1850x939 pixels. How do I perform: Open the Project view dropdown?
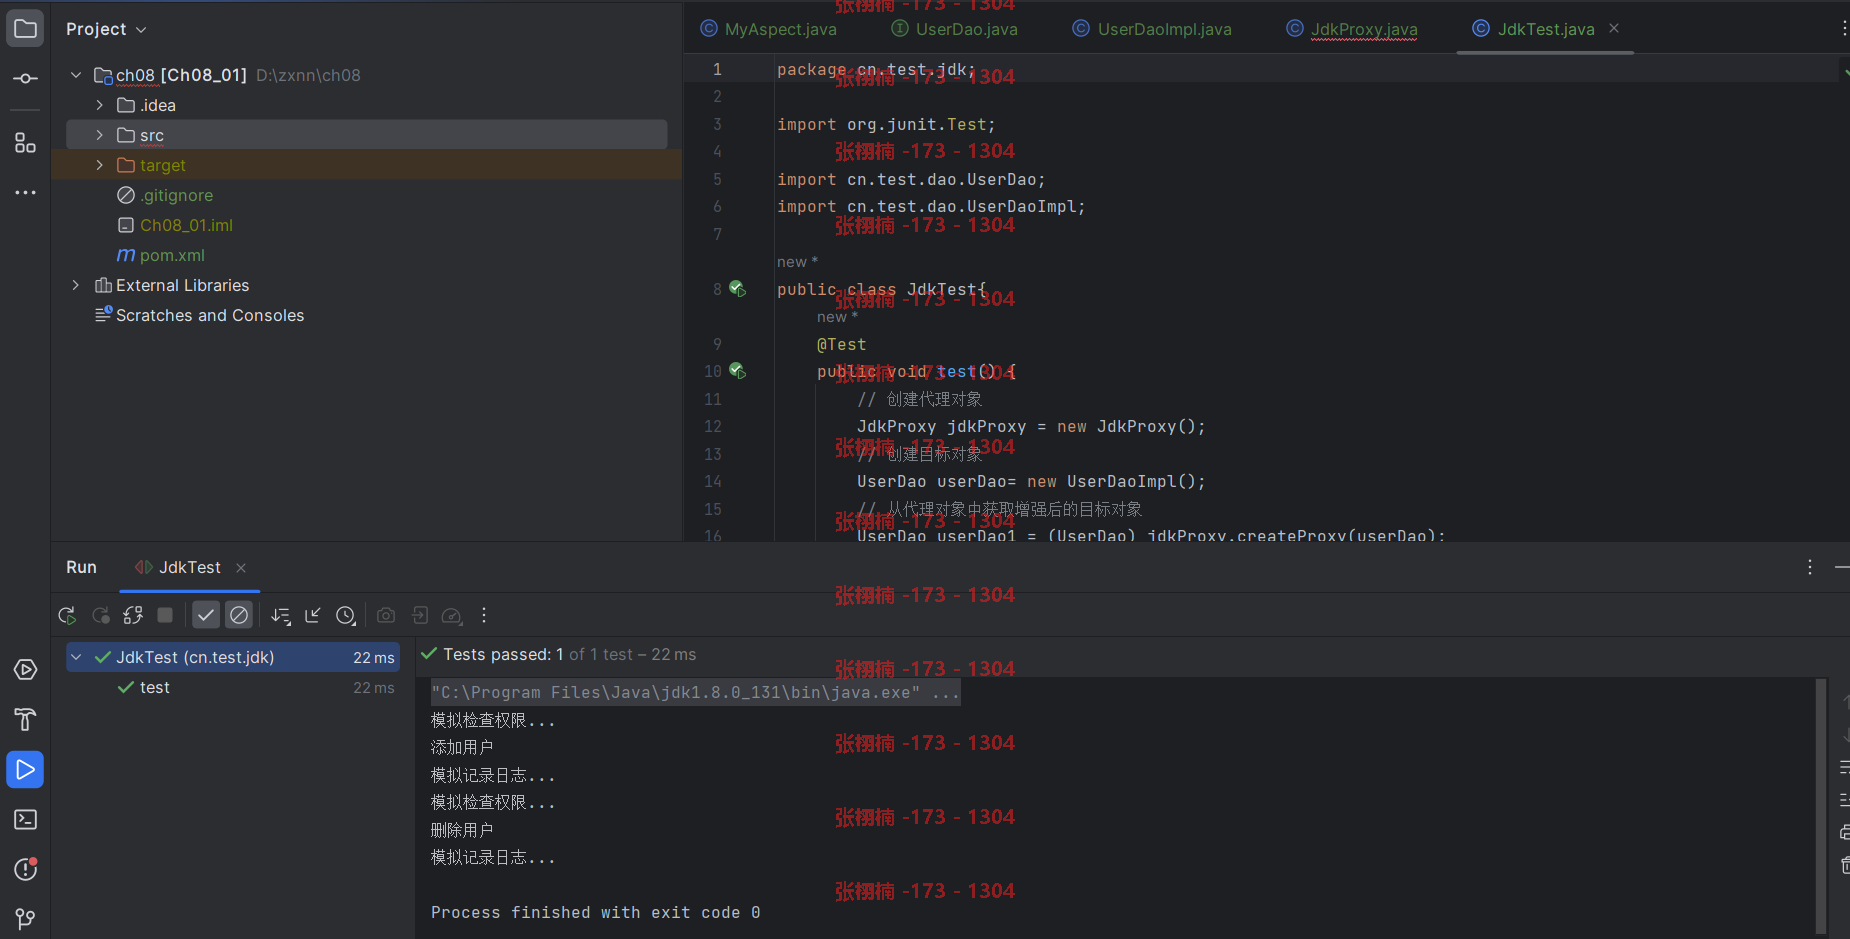coord(106,29)
